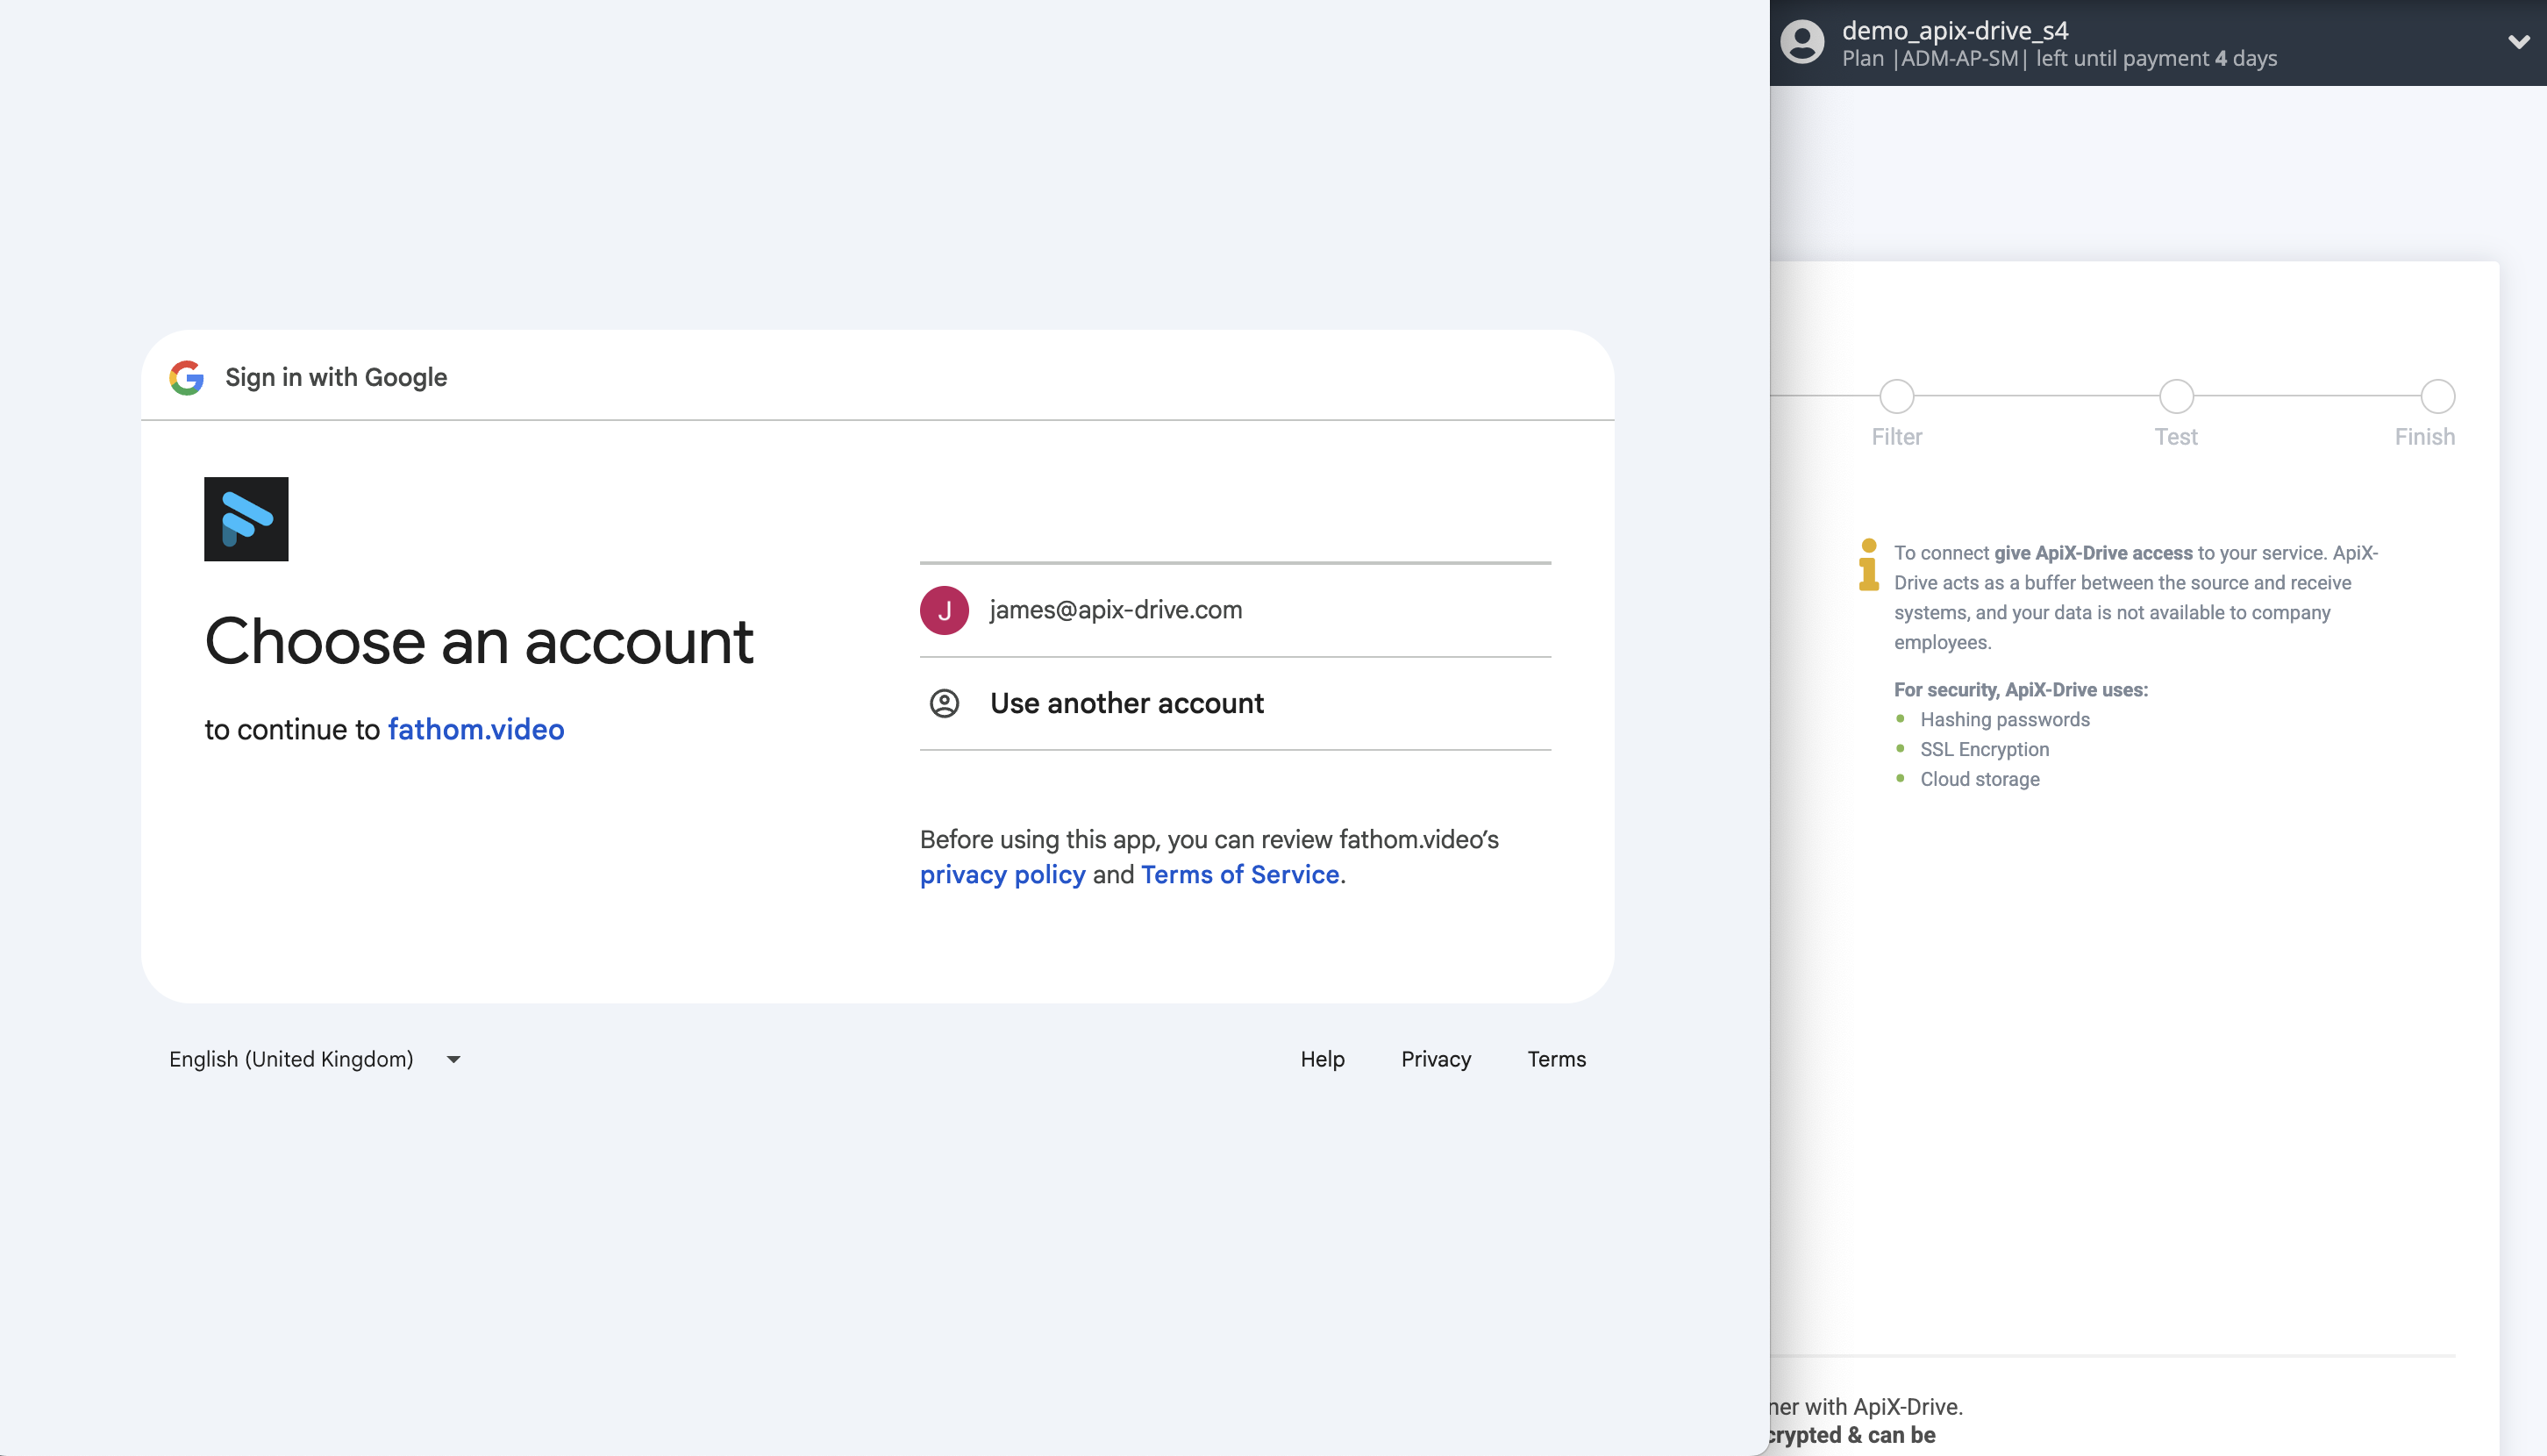2547x1456 pixels.
Task: Click Help in the footer
Action: coord(1322,1059)
